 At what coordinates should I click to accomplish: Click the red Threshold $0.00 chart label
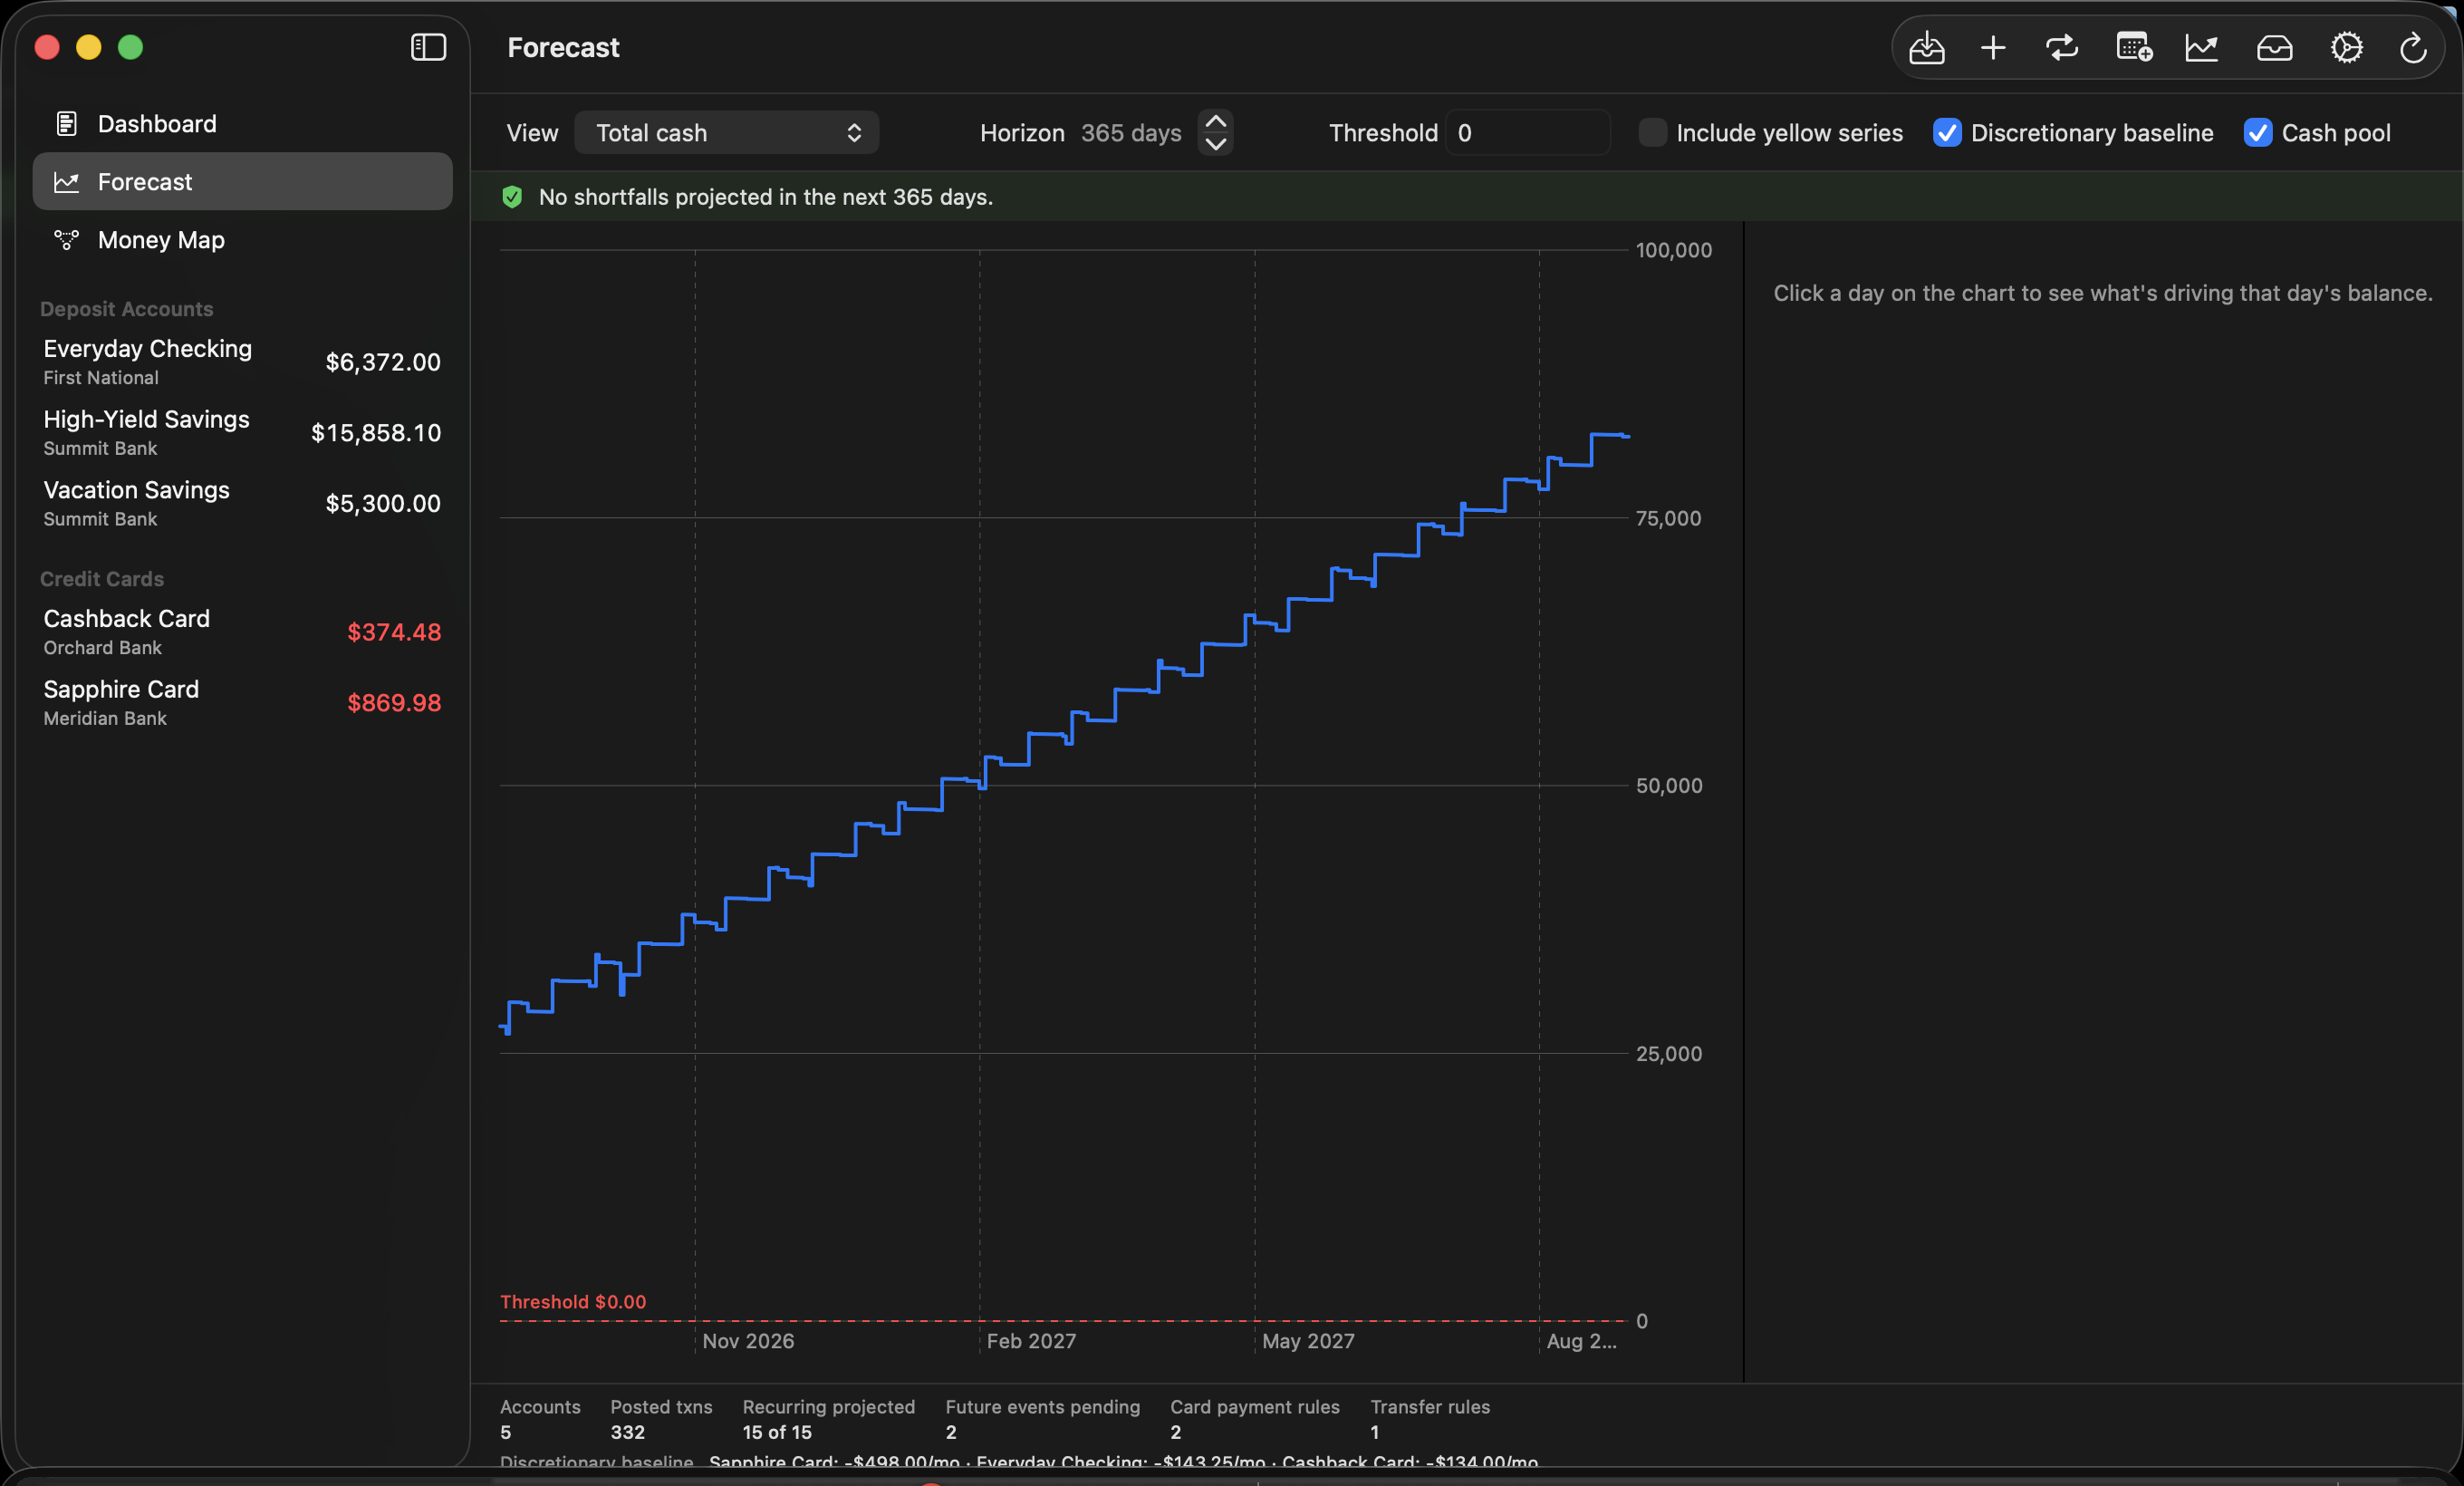click(x=572, y=1302)
